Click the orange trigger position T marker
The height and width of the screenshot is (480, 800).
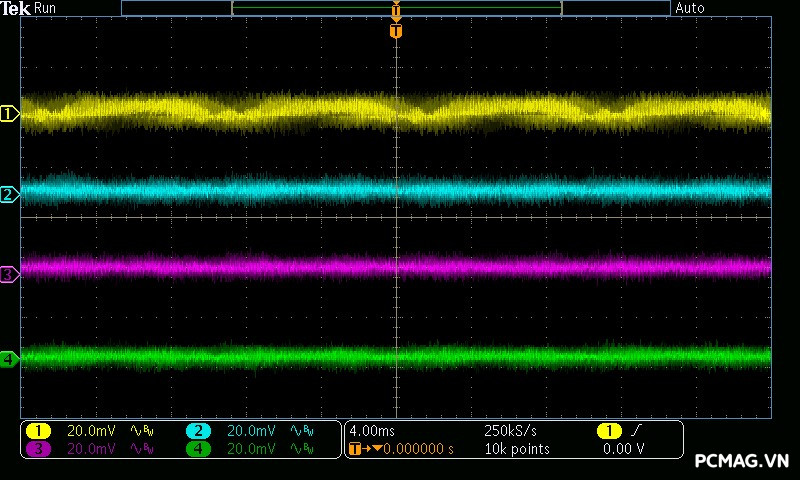click(x=396, y=31)
